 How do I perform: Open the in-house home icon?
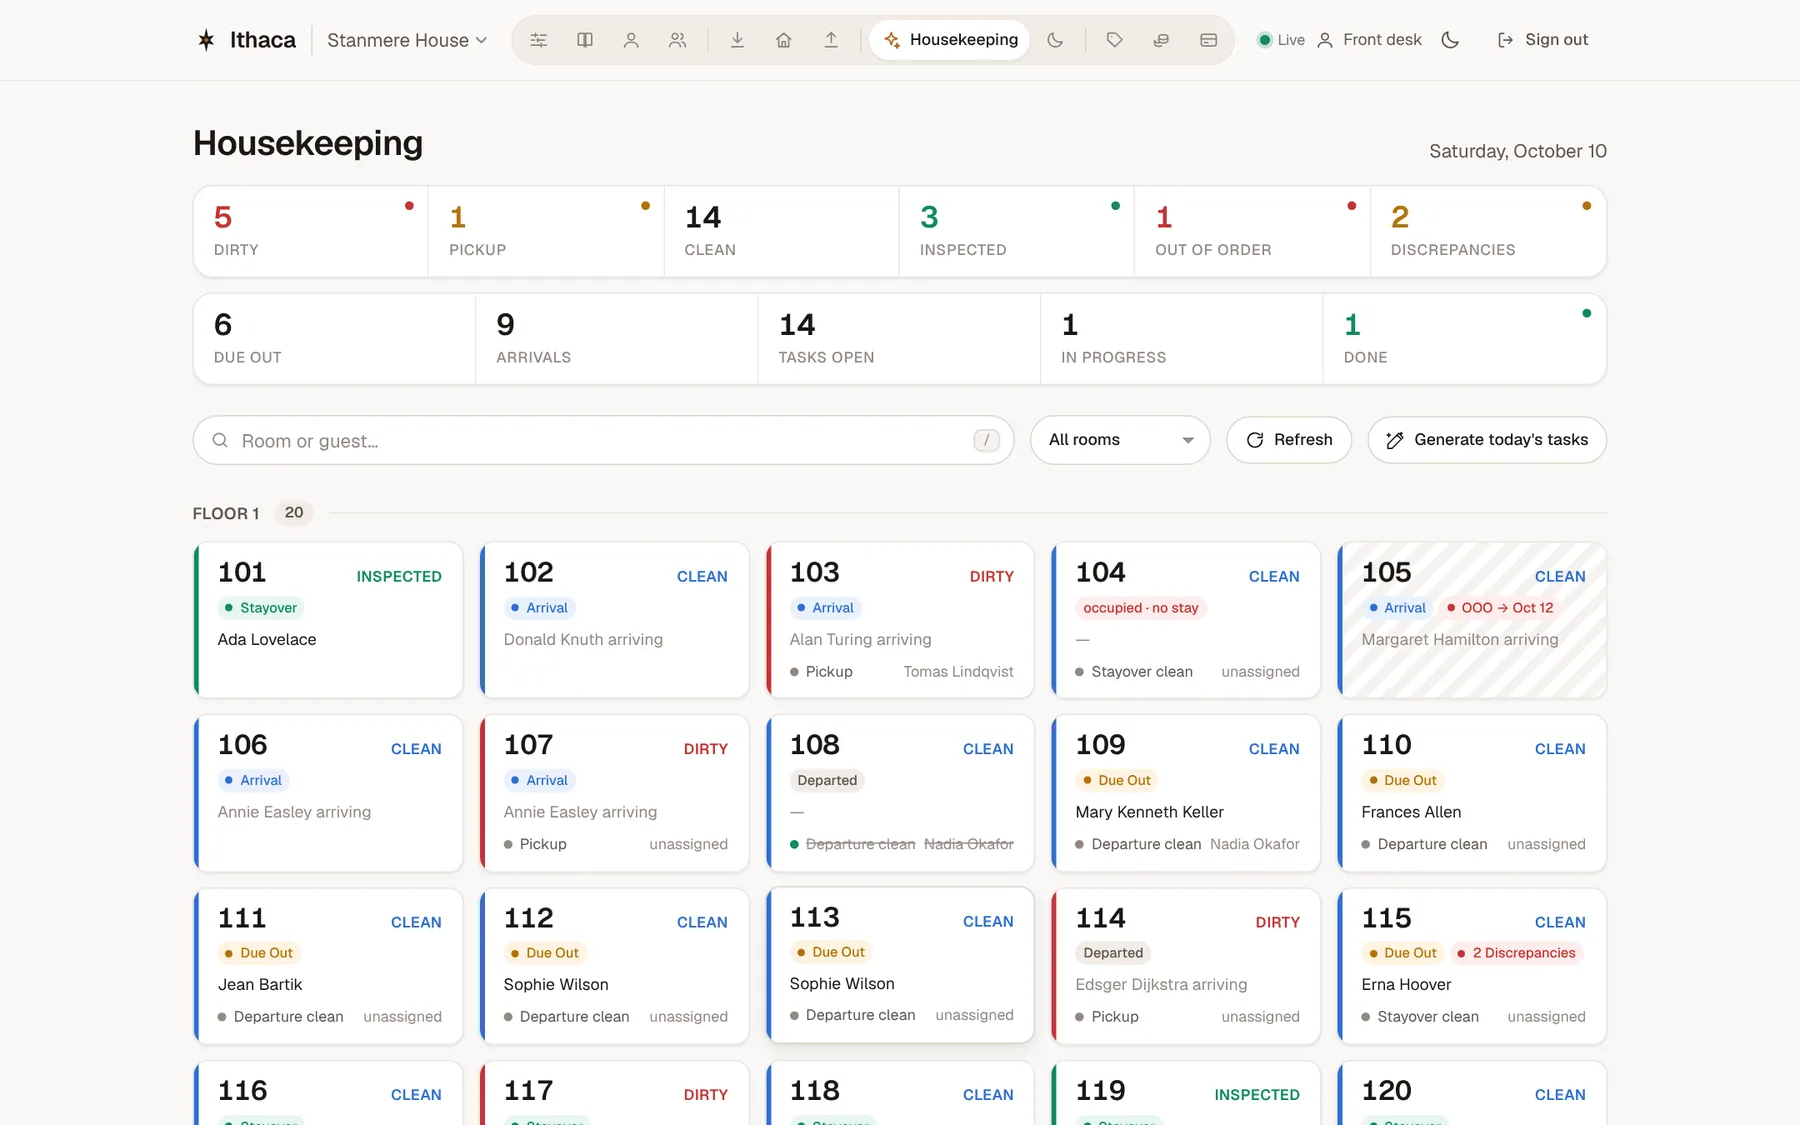[784, 40]
